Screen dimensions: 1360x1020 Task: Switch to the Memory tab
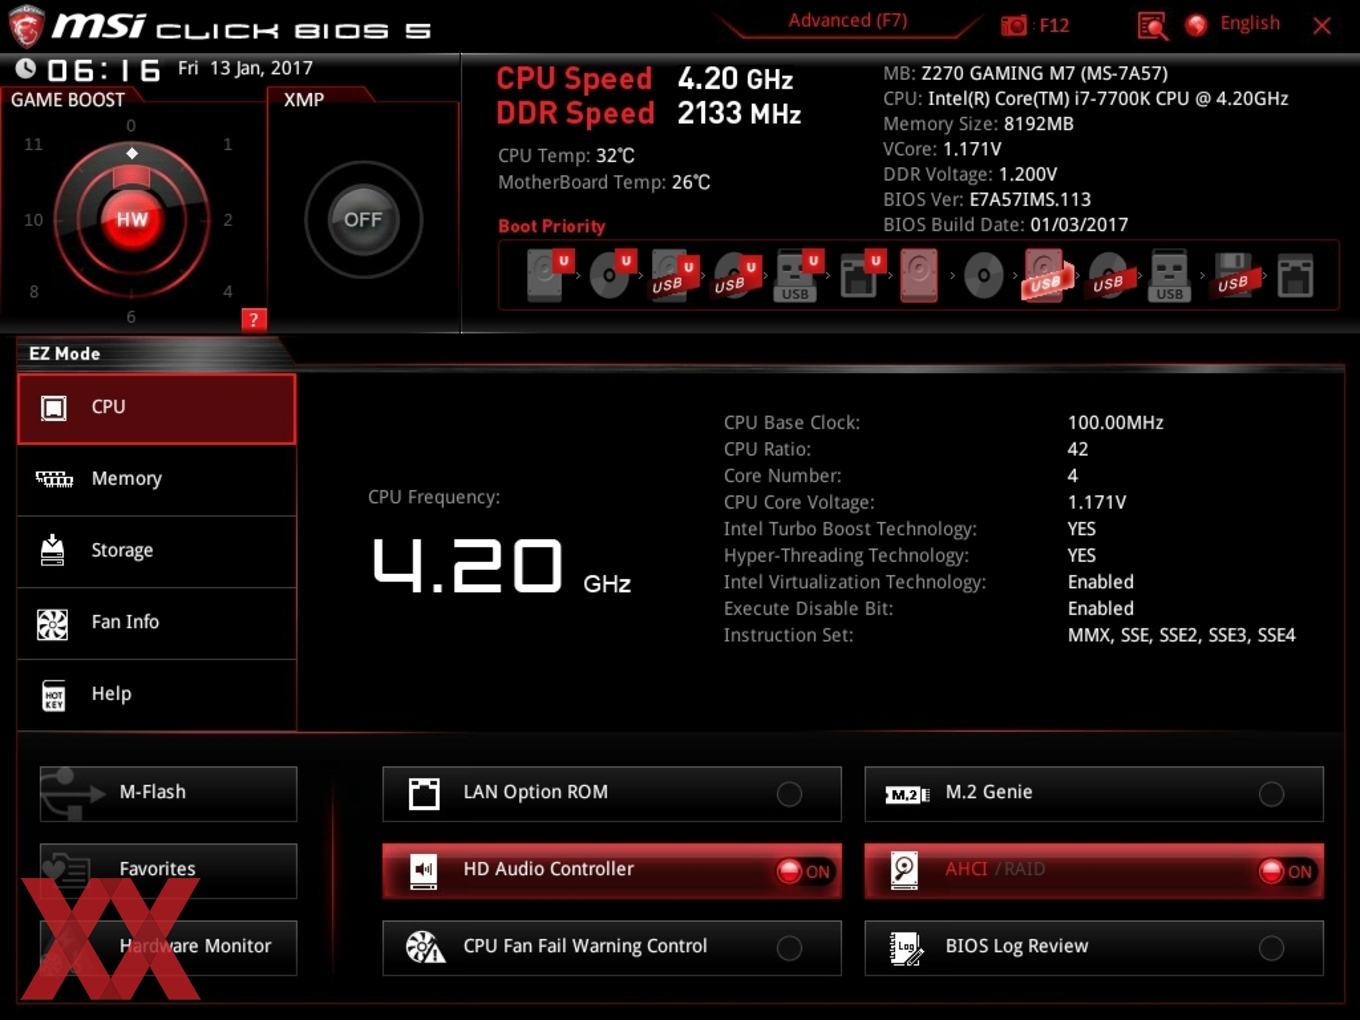[156, 480]
